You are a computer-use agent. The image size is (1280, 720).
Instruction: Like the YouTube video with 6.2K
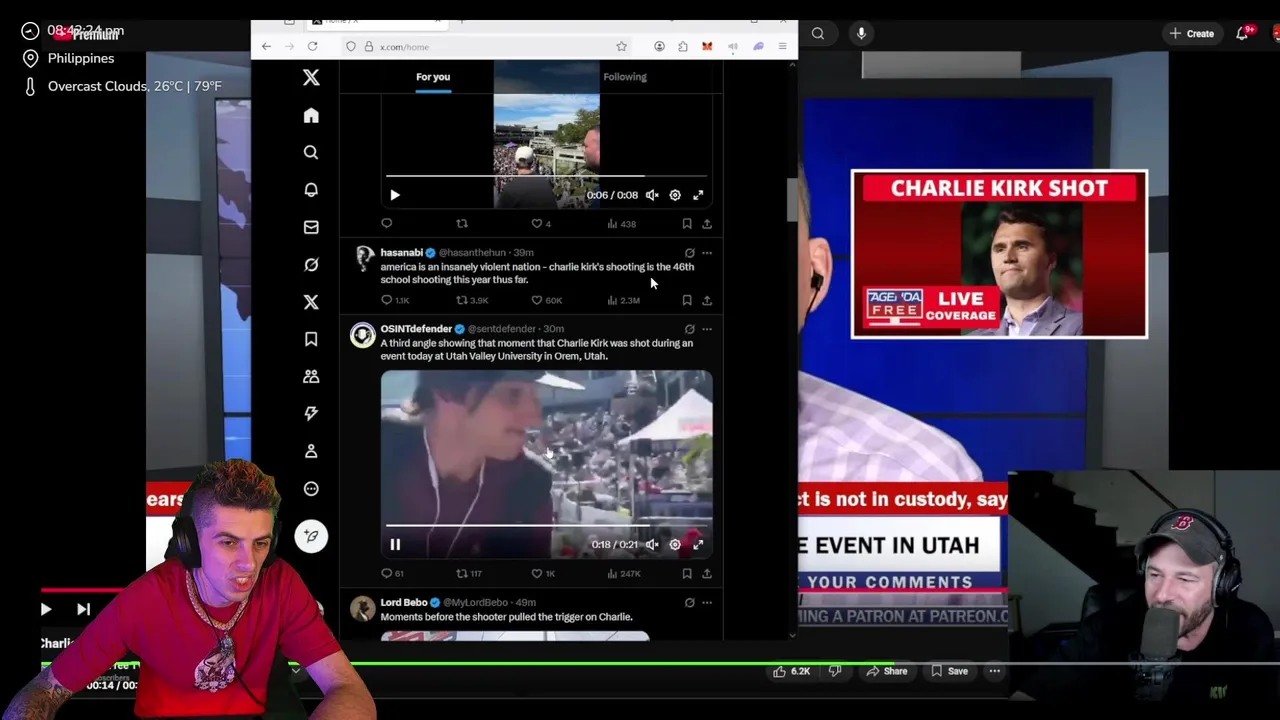tap(791, 671)
